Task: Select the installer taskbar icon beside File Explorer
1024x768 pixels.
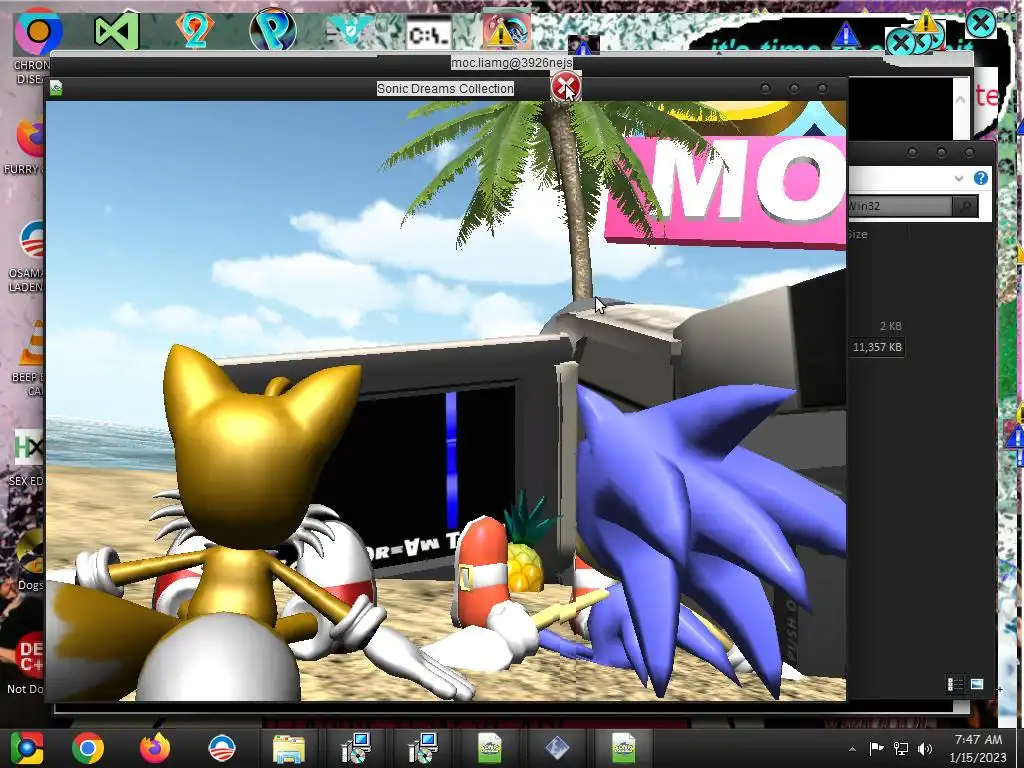Action: [356, 748]
